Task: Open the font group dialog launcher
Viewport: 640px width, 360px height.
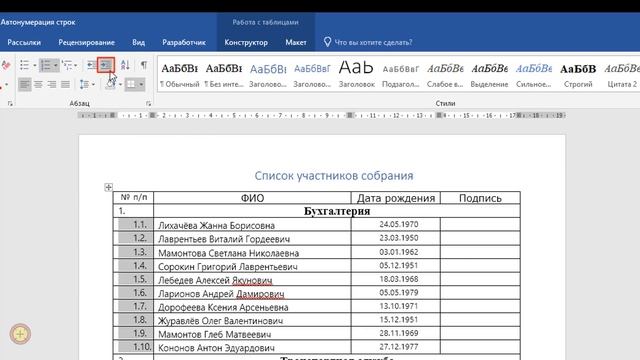Action: (x=10, y=104)
